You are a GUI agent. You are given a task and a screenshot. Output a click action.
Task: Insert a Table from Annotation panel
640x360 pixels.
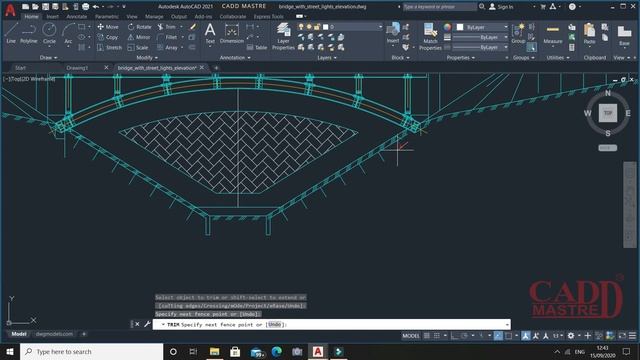(x=257, y=48)
